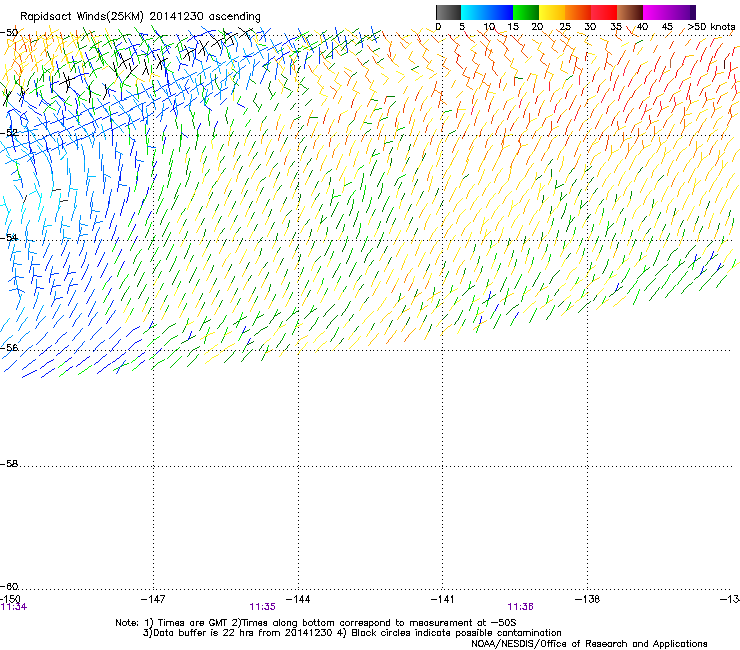Click the legend tick label 25
Screen dimensions: 740x650
(x=565, y=27)
